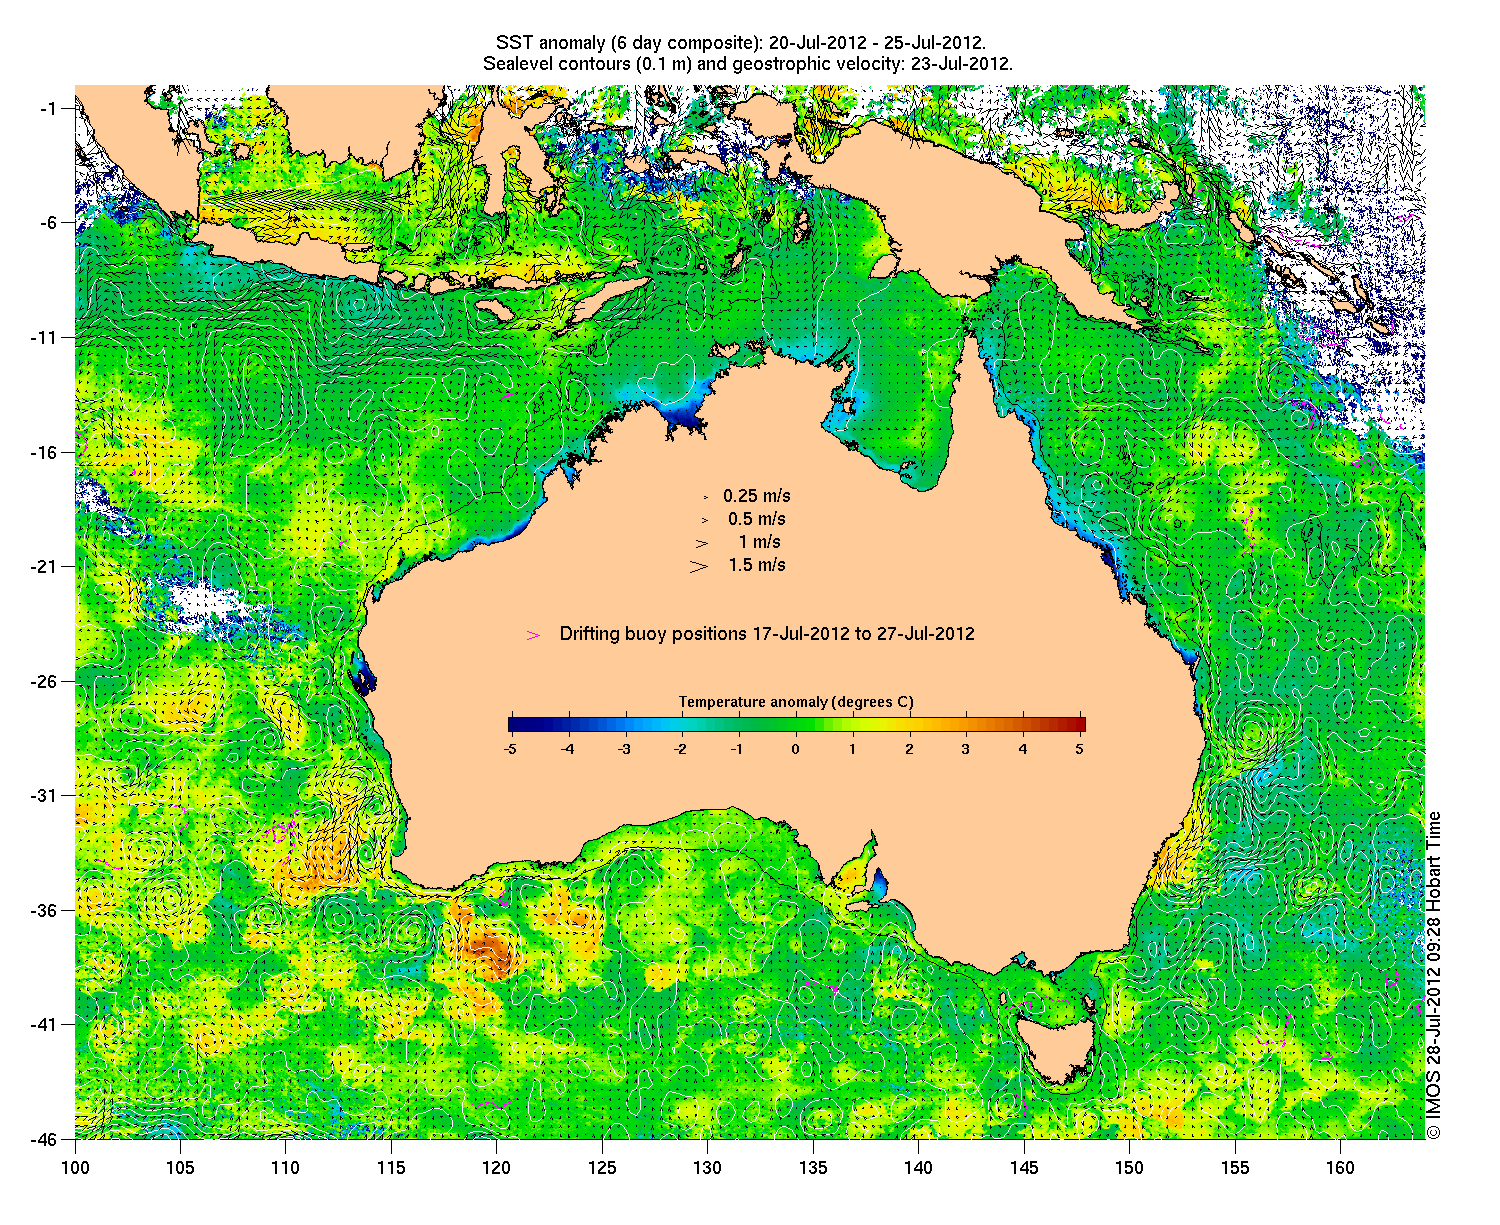Click the 'Sealevel contours (0.1 m)' subtitle line
The height and width of the screenshot is (1225, 1500).
click(748, 63)
